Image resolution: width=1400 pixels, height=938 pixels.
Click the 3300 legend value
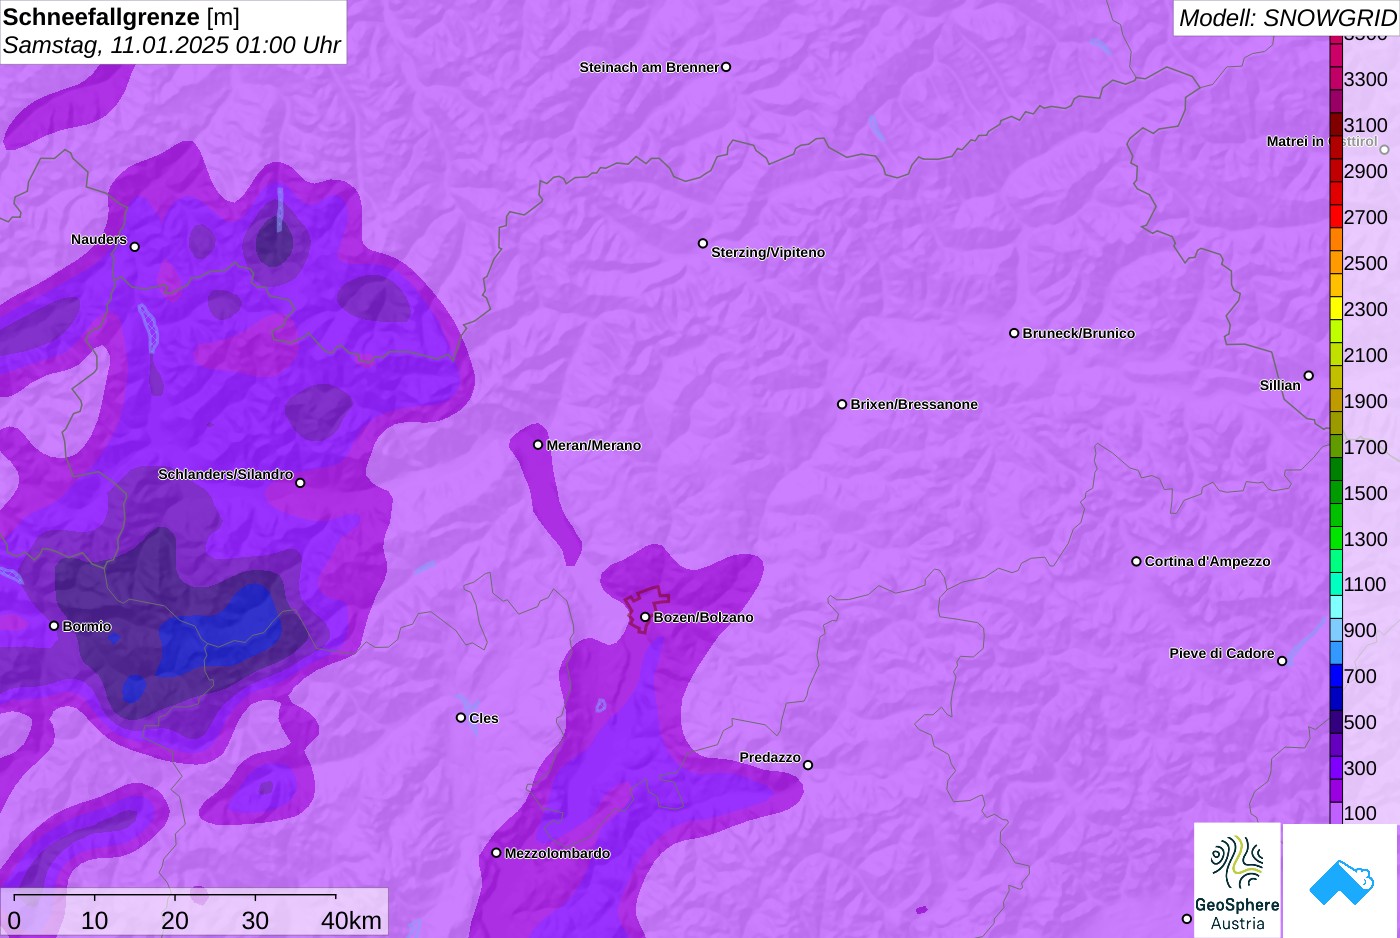[x=1365, y=79]
